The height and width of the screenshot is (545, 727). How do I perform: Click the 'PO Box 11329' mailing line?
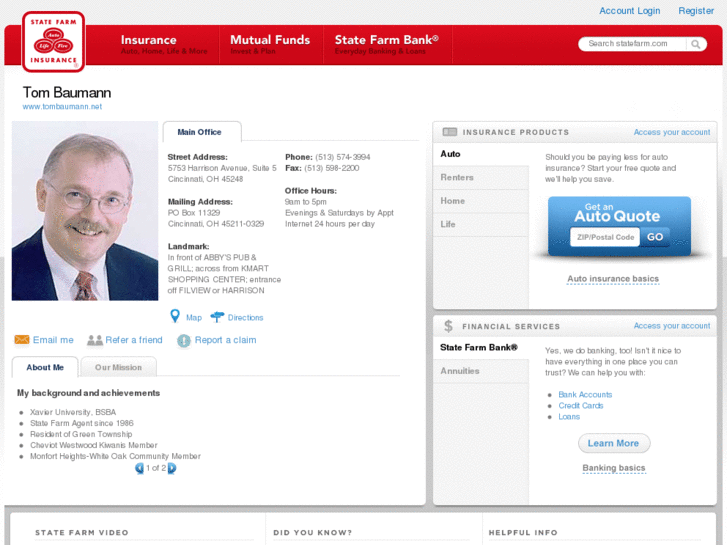194,213
